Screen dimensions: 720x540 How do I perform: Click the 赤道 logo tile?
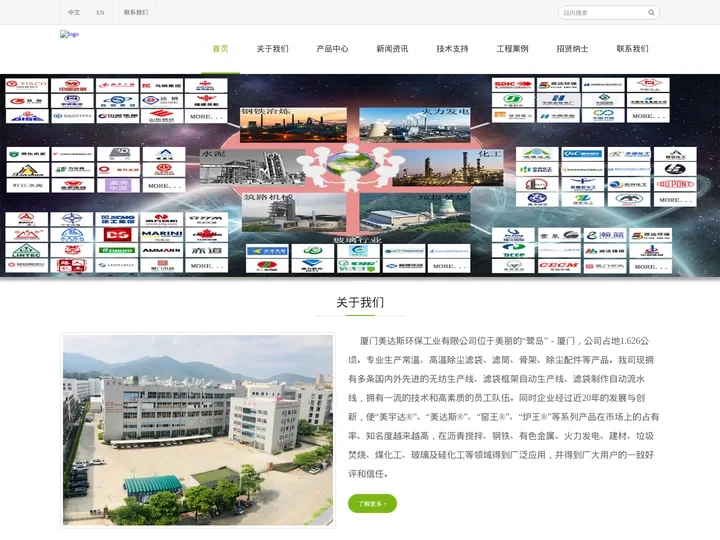tap(206, 250)
